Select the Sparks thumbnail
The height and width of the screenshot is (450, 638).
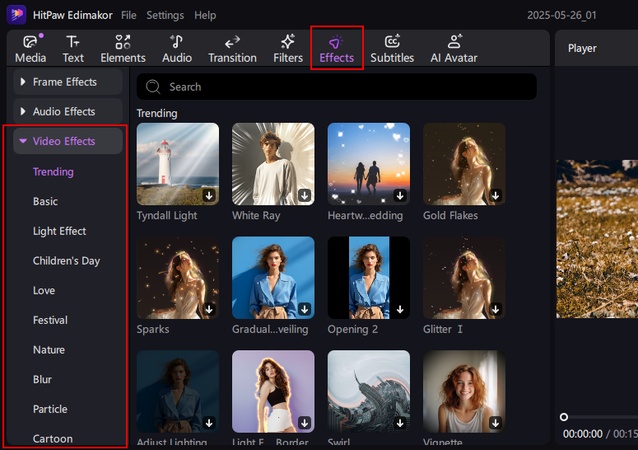[178, 278]
